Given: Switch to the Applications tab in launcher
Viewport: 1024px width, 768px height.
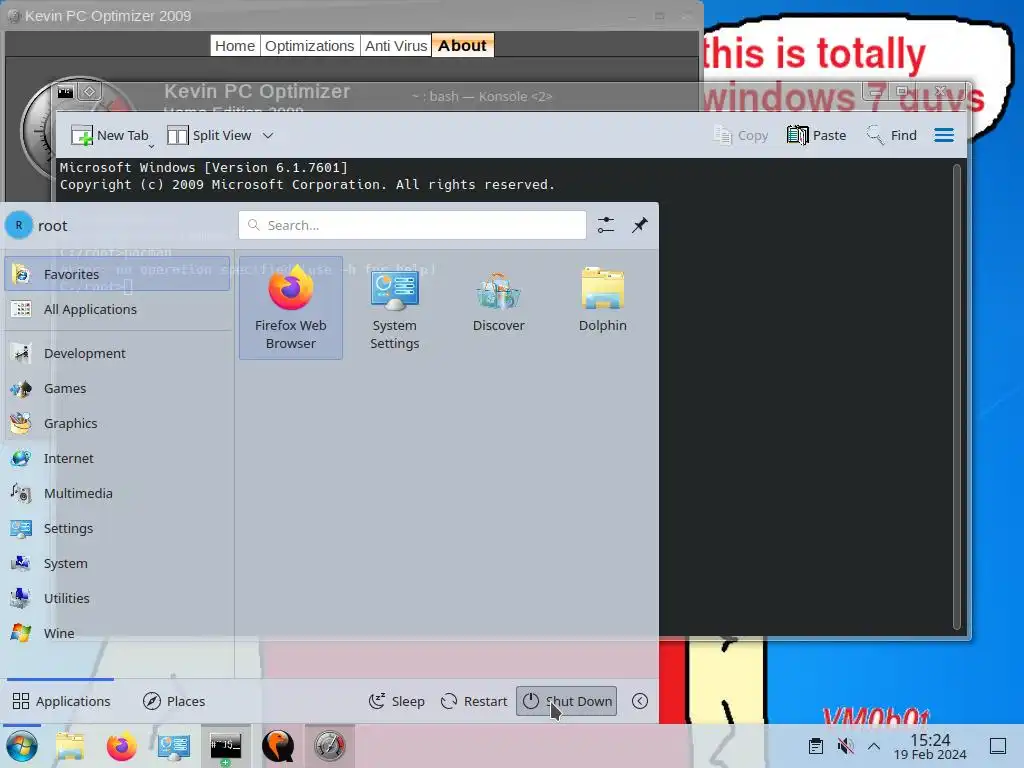Looking at the screenshot, I should [x=61, y=701].
